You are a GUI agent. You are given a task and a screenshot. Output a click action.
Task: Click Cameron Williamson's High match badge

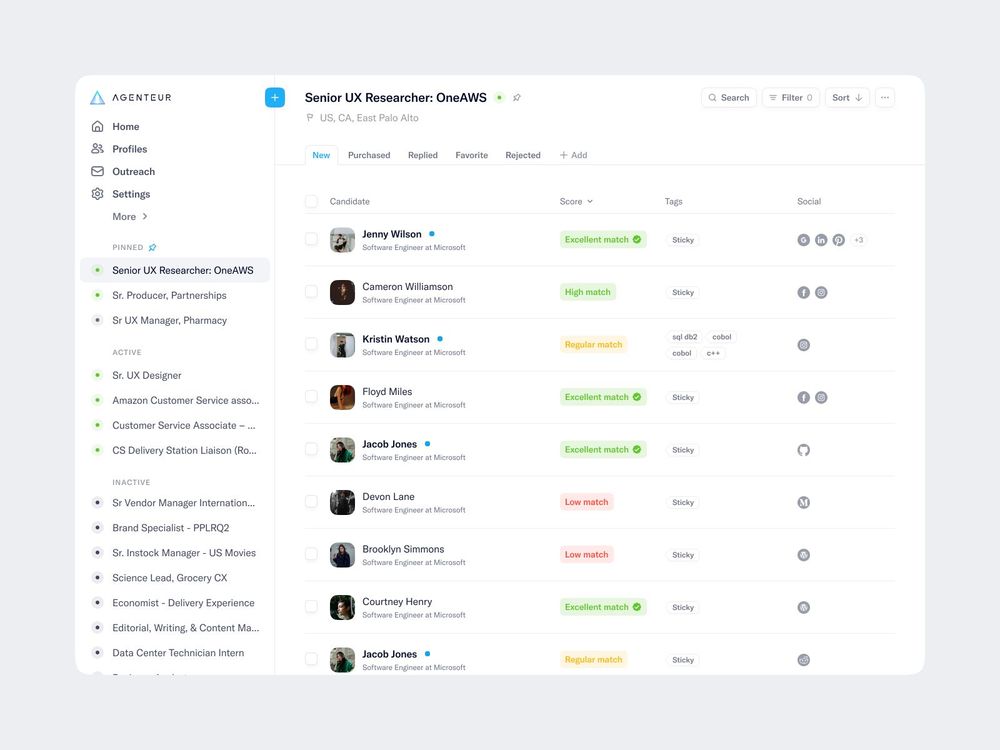tap(588, 292)
